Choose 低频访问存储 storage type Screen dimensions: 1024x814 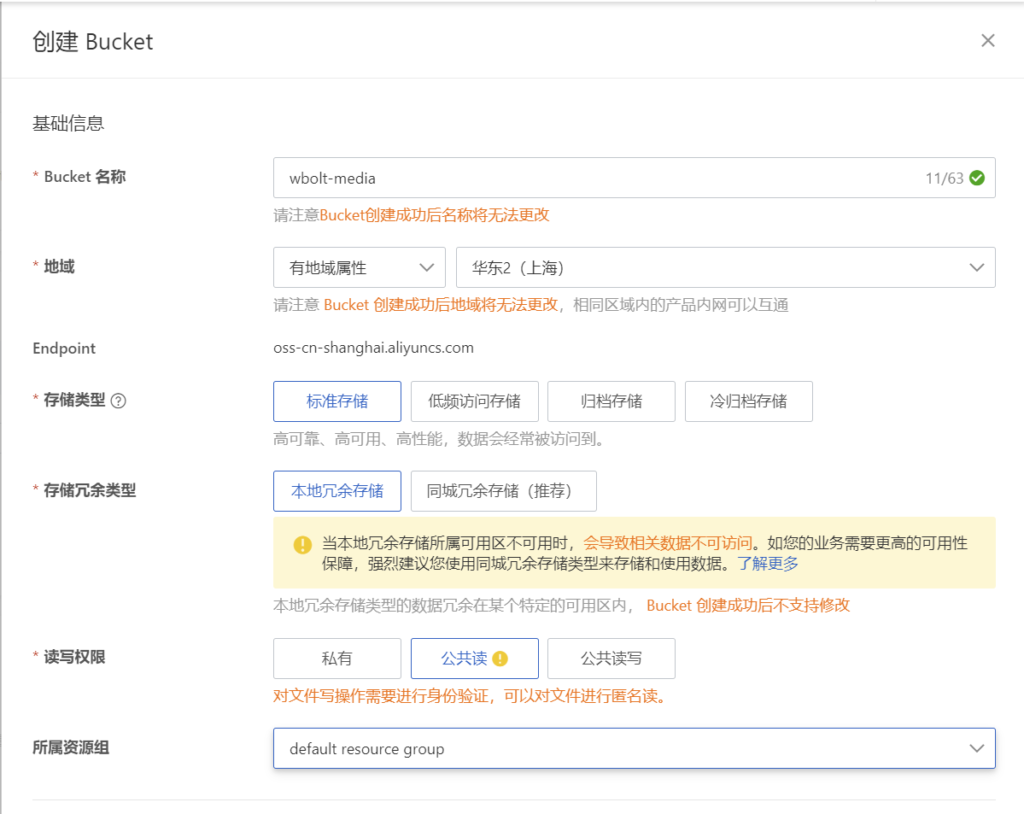click(474, 401)
